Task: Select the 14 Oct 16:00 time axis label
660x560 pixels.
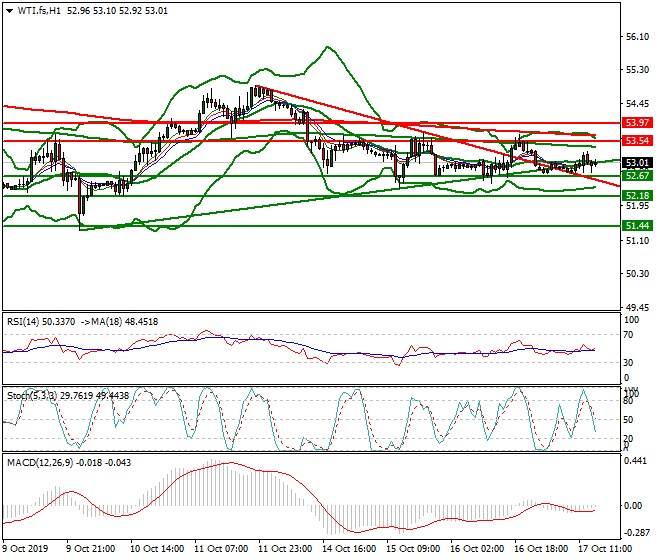Action: pyautogui.click(x=349, y=549)
